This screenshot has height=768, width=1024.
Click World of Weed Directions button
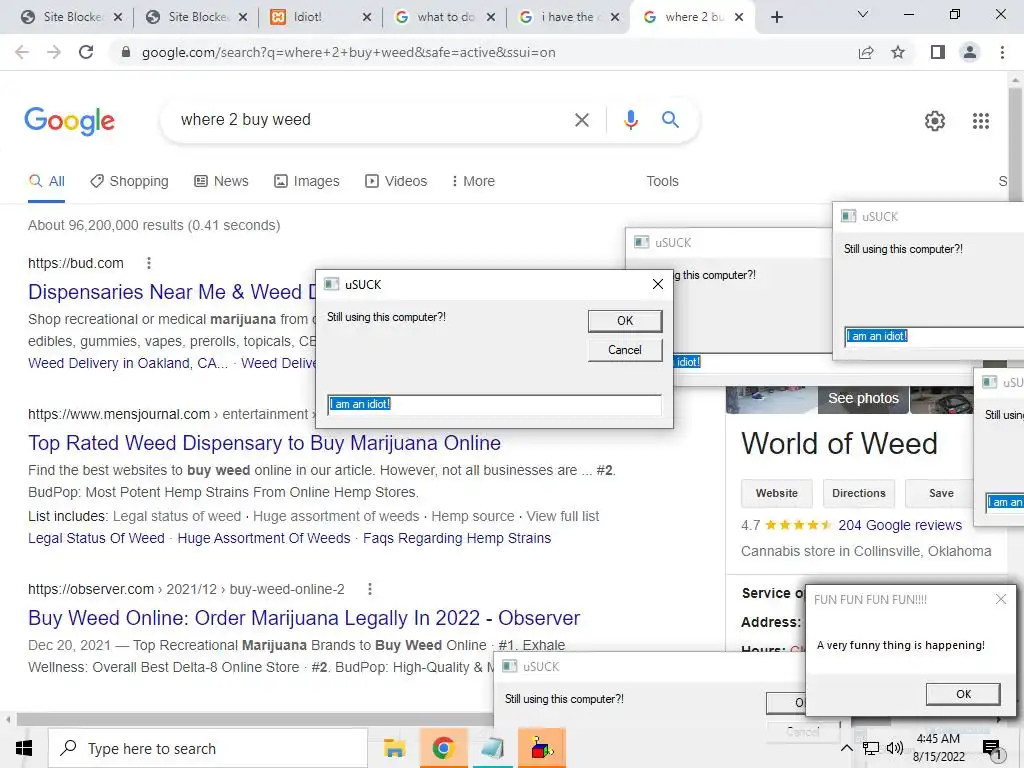click(x=859, y=493)
